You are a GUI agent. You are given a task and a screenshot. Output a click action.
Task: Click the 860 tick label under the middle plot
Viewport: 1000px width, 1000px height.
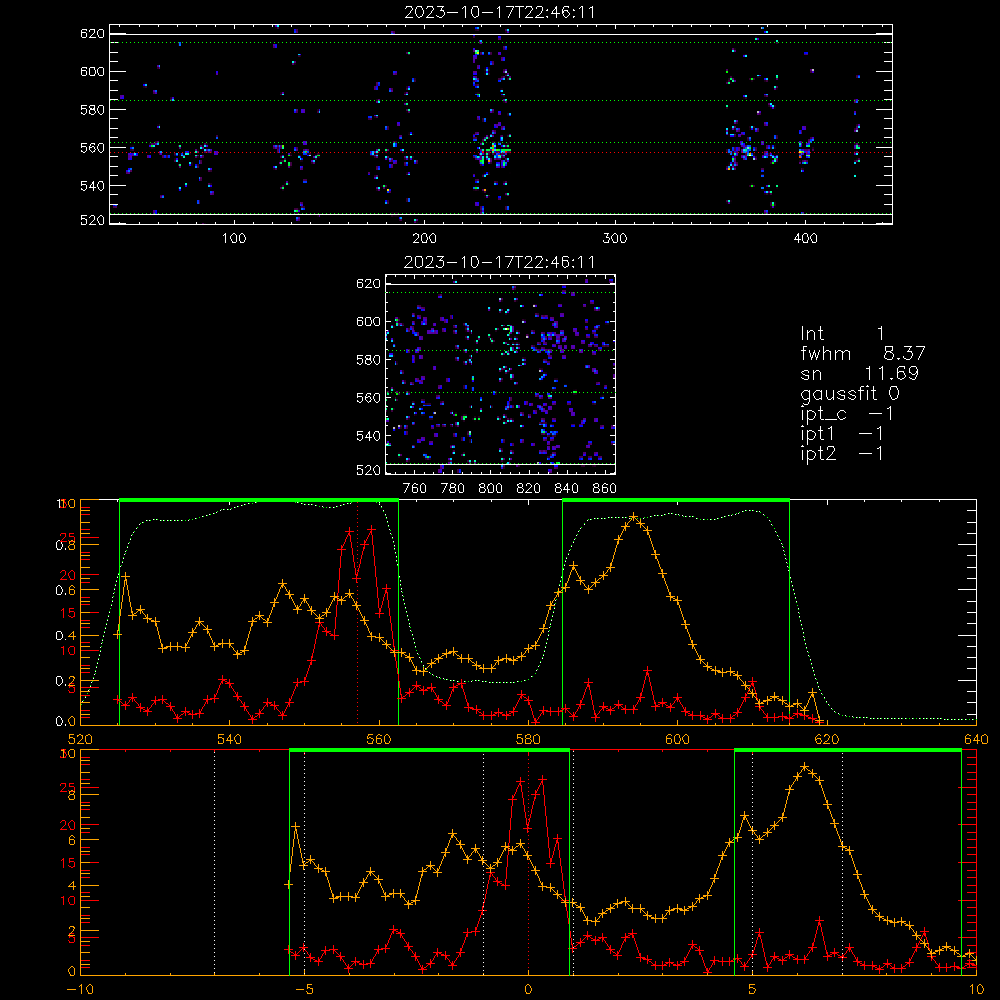pos(605,489)
